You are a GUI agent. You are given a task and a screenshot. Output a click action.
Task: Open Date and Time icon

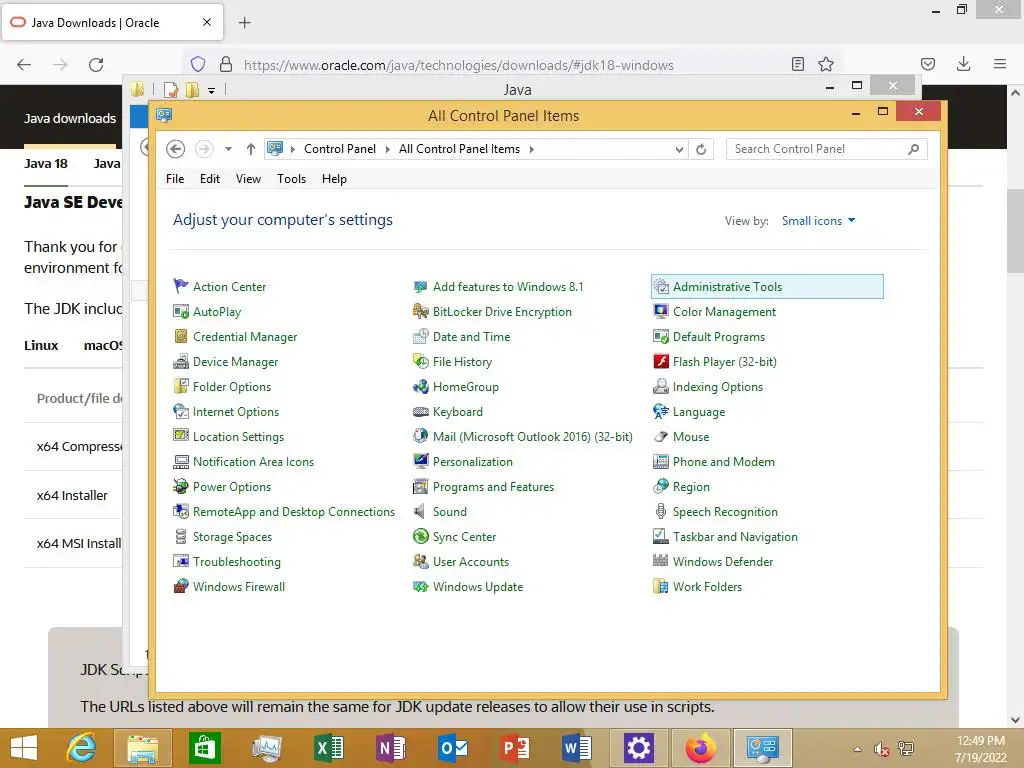[421, 336]
